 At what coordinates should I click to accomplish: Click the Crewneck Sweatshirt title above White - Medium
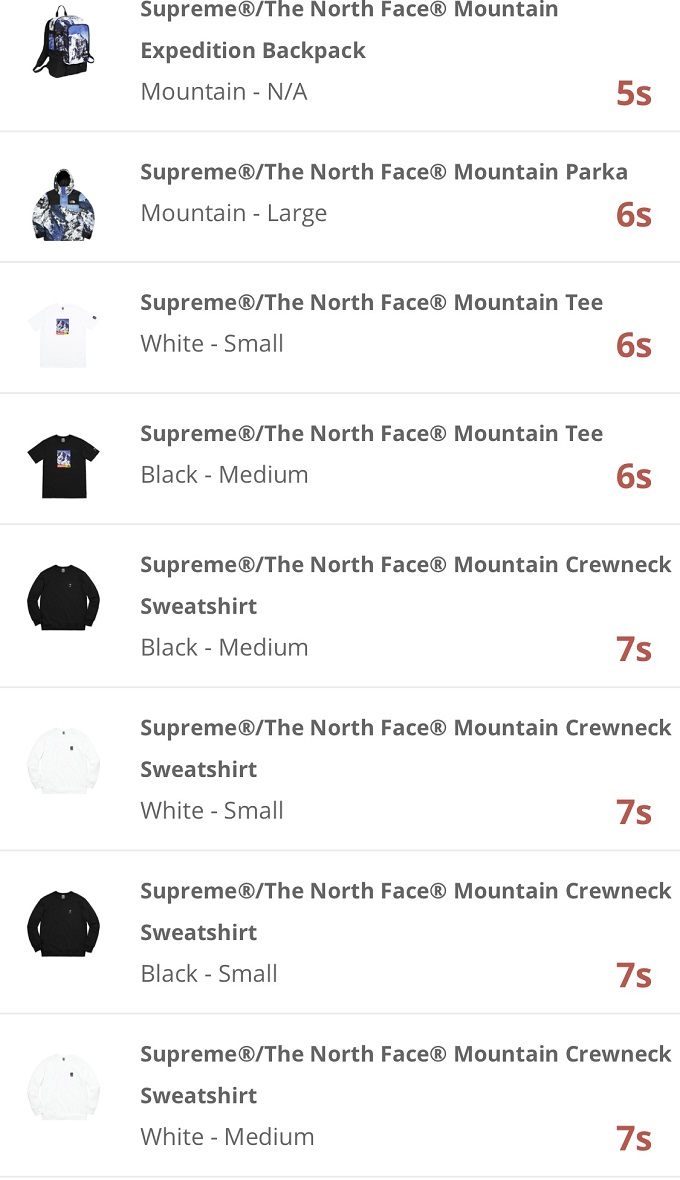point(405,1054)
